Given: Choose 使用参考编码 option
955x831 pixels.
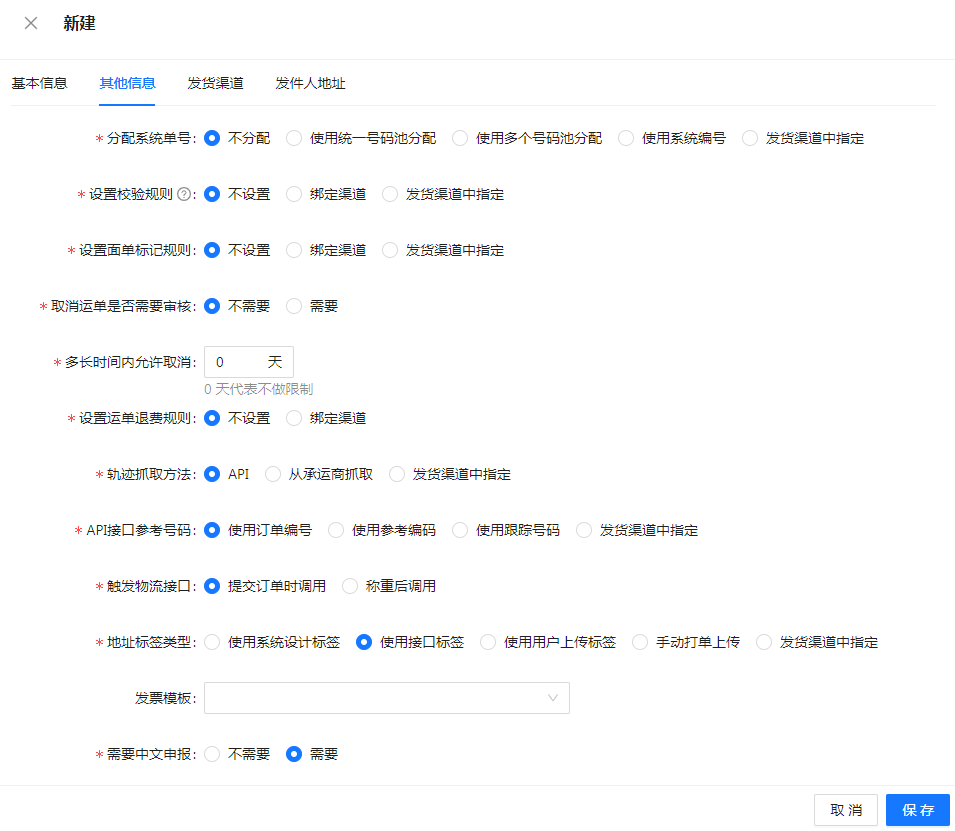Looking at the screenshot, I should [336, 530].
